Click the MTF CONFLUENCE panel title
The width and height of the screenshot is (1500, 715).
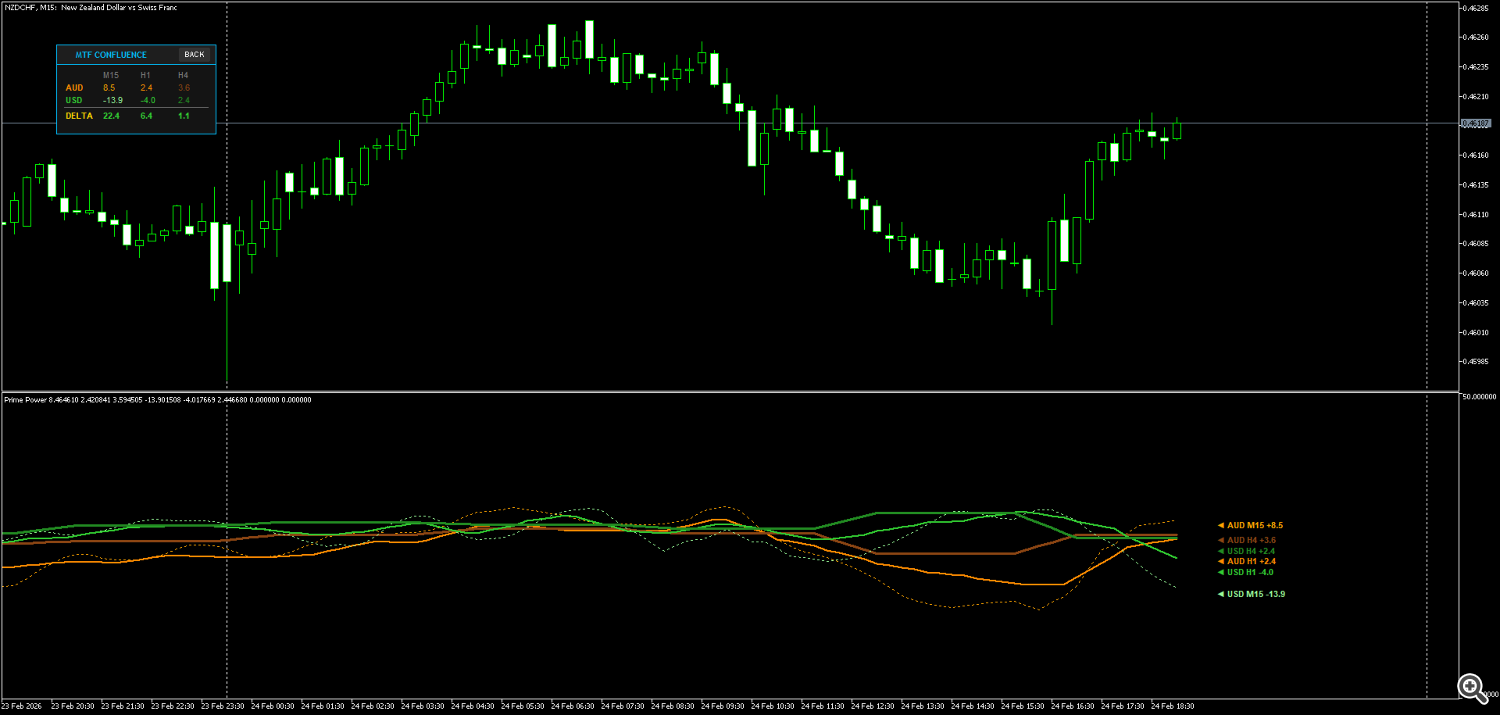[110, 55]
